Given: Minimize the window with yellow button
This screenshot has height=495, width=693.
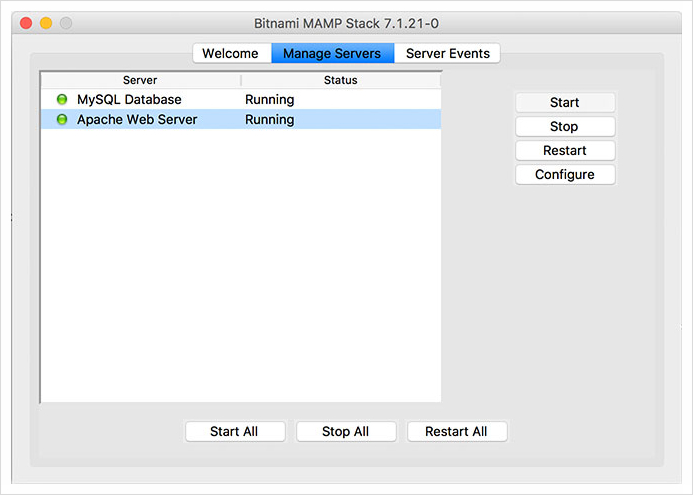Looking at the screenshot, I should tap(46, 23).
